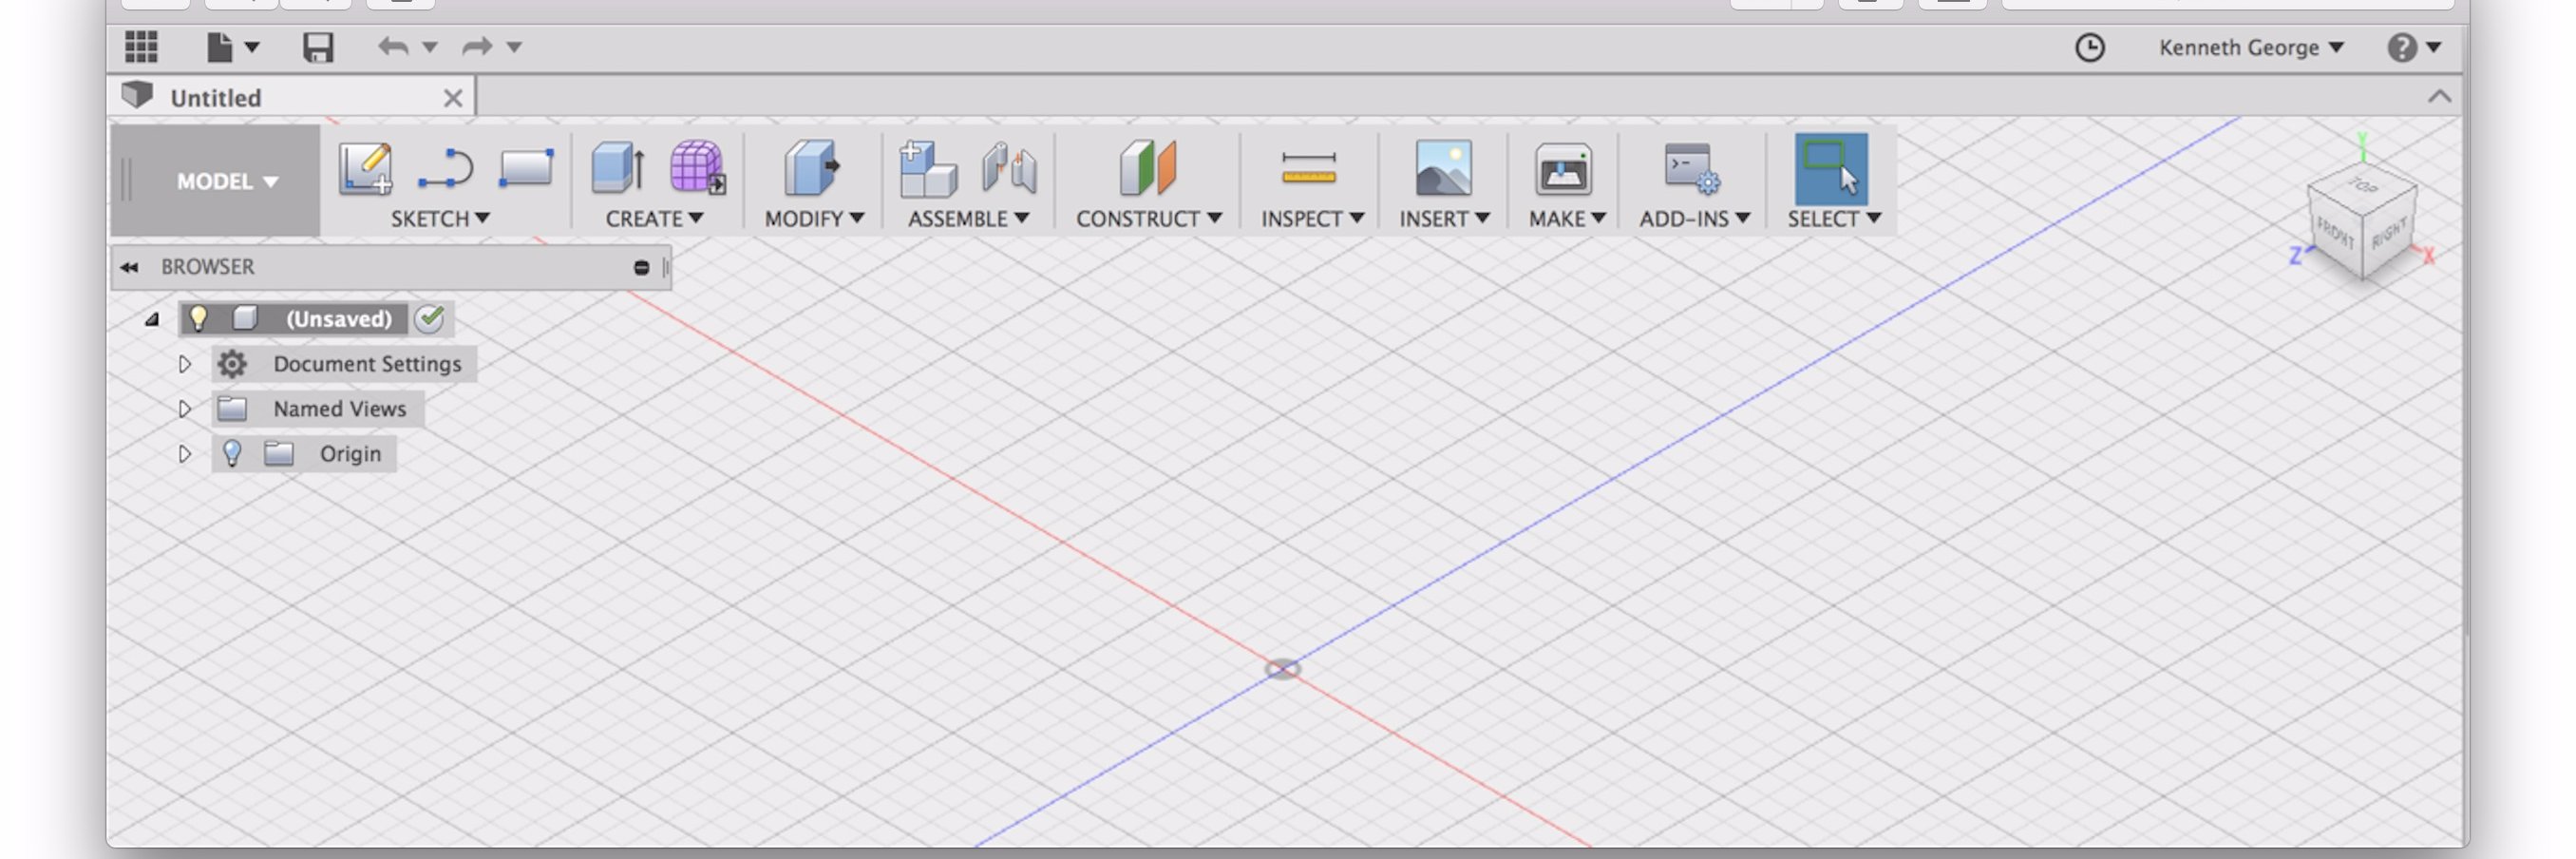Open the MODEL workspace dropdown
Image resolution: width=2576 pixels, height=859 pixels.
(x=227, y=181)
